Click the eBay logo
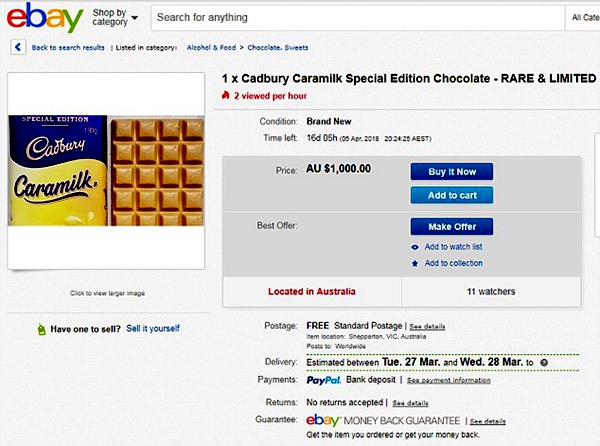The image size is (600, 446). [44, 18]
